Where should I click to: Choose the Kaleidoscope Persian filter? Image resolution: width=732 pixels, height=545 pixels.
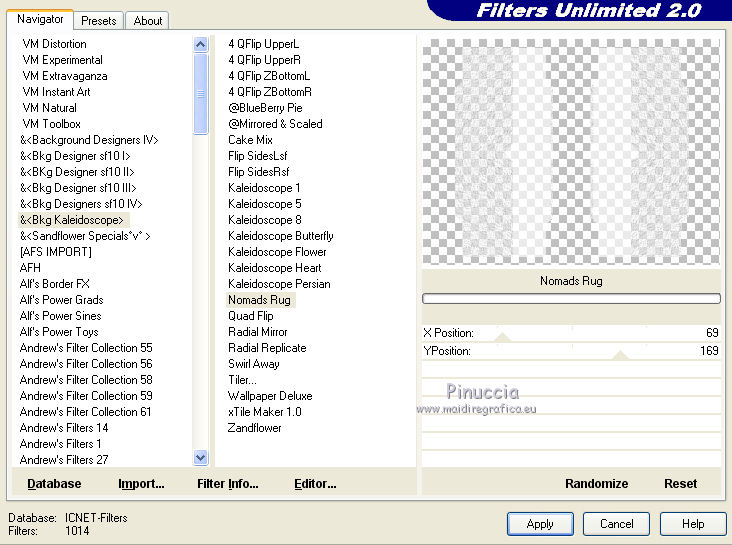click(x=279, y=283)
